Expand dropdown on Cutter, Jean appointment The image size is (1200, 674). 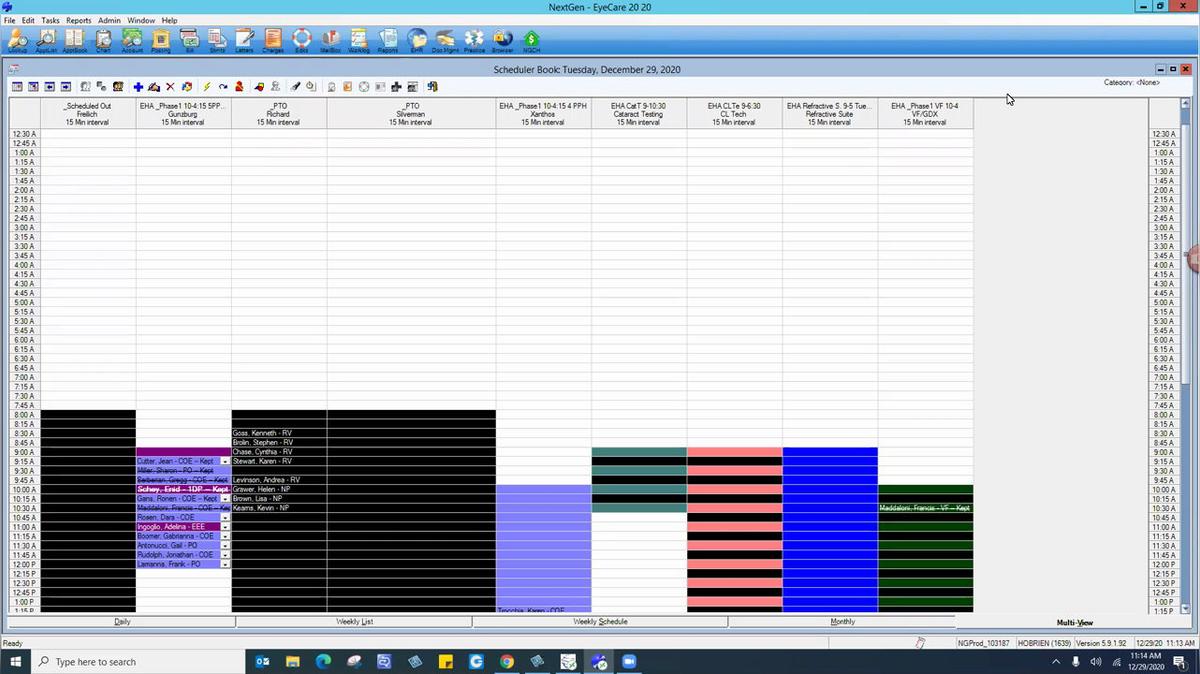point(225,462)
